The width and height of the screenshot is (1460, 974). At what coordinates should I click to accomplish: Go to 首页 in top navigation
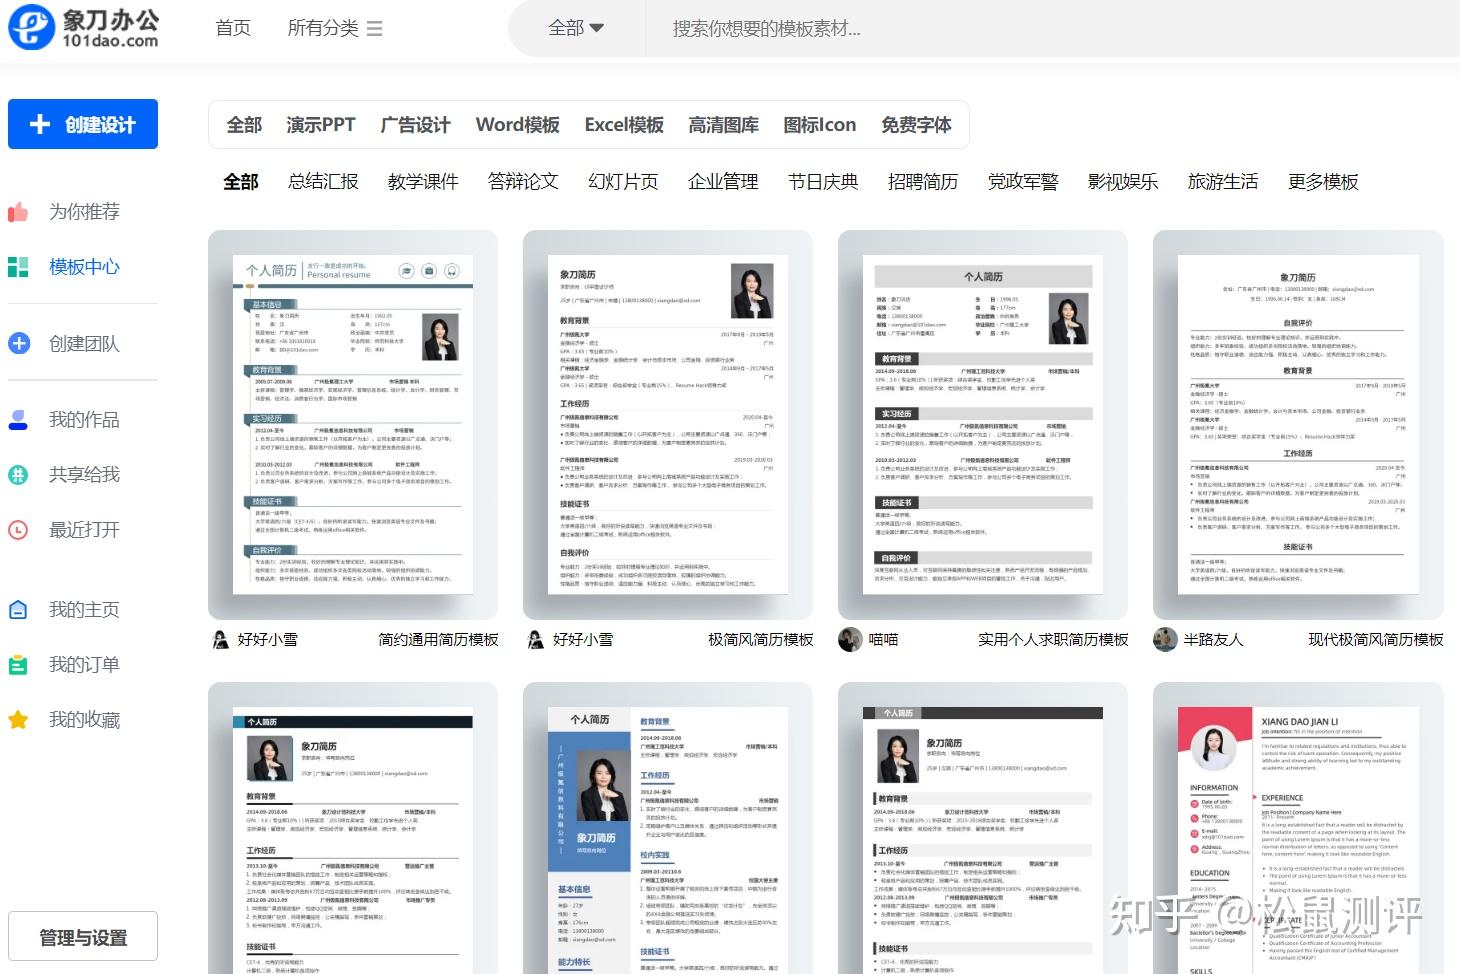233,28
